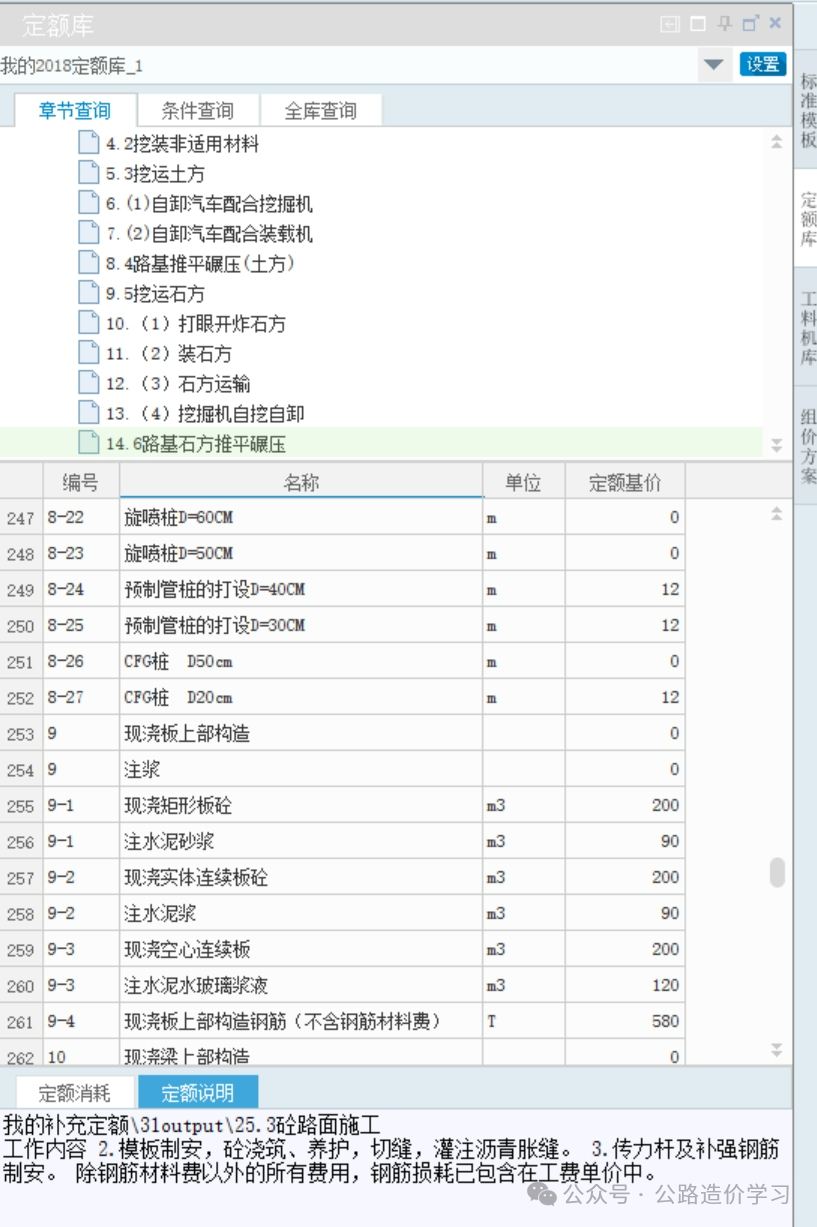Click the 编号 column header
817x1227 pixels.
81,483
